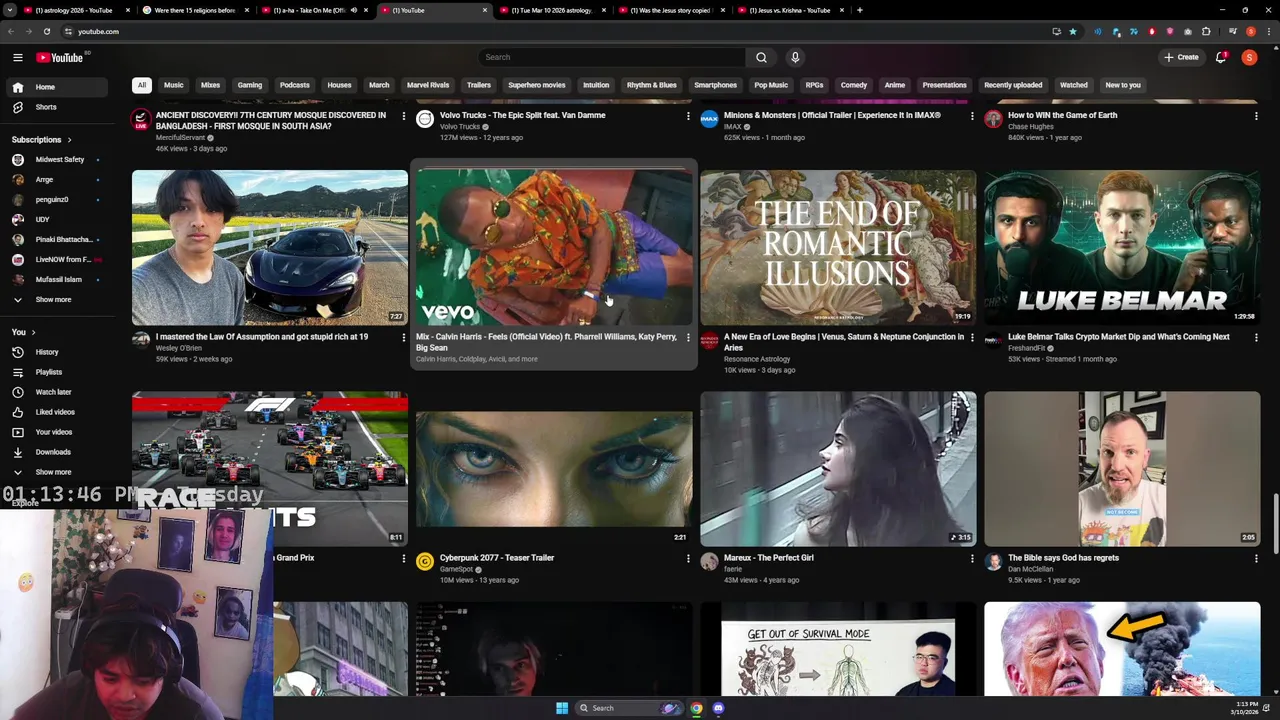Select the Podcasts filter chip
The height and width of the screenshot is (720, 1280).
coord(295,85)
